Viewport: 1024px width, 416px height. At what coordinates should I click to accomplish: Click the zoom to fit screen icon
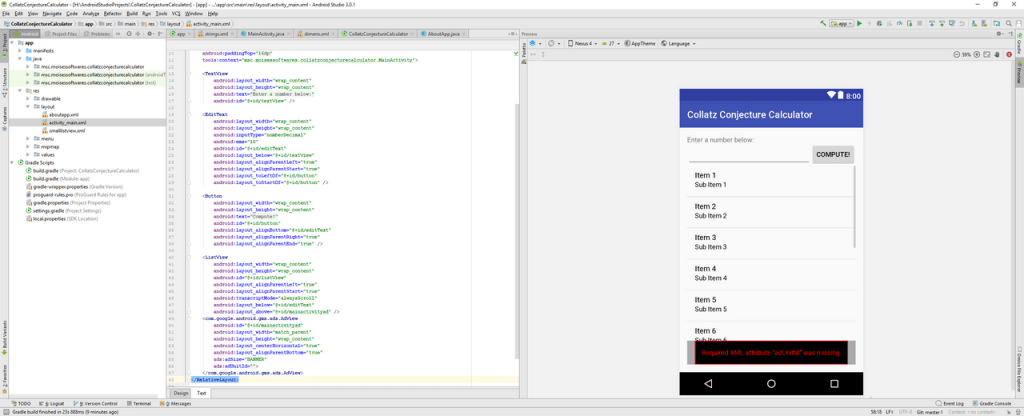coord(987,54)
